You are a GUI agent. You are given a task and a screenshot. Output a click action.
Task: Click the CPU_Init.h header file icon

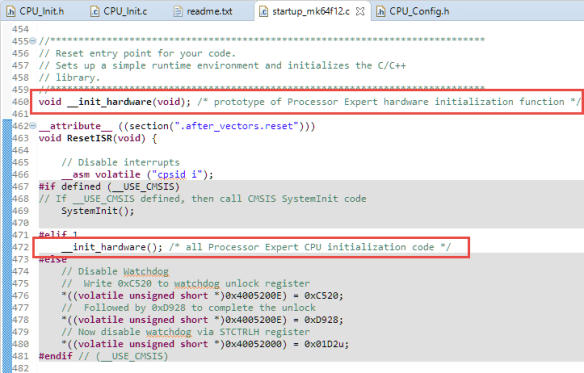coord(11,12)
